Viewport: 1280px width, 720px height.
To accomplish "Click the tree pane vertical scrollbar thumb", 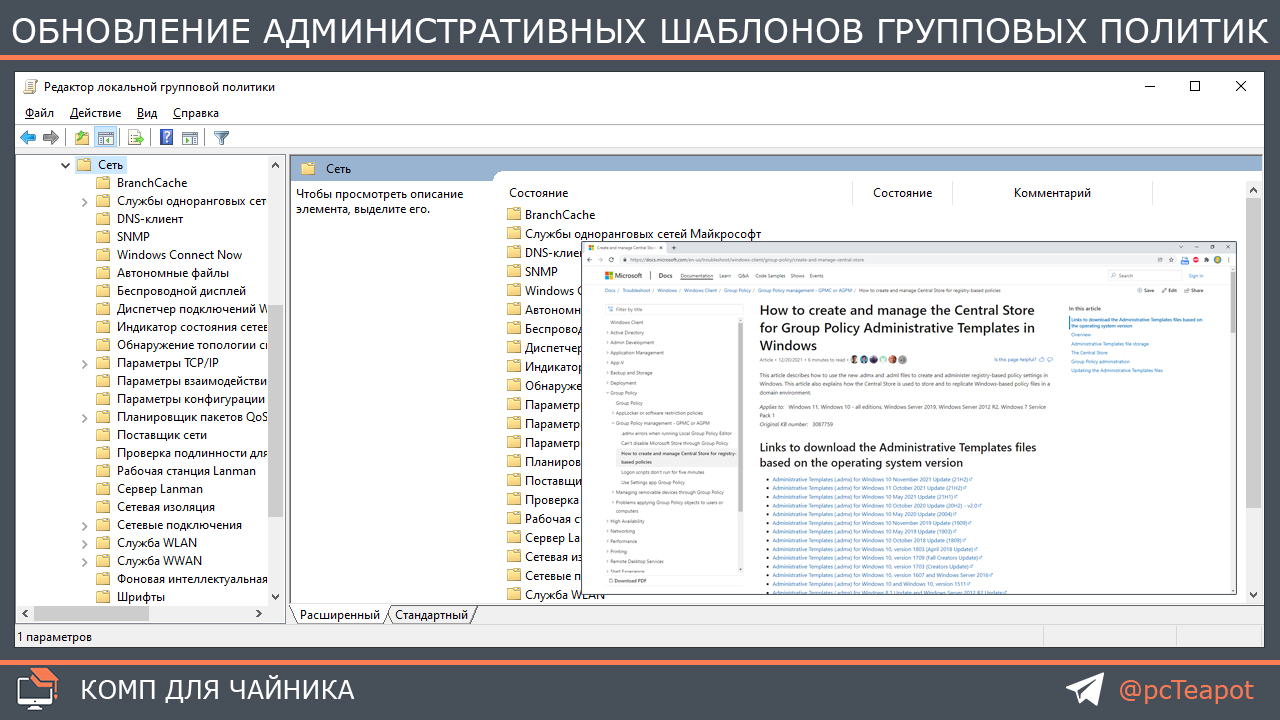I will coord(276,410).
